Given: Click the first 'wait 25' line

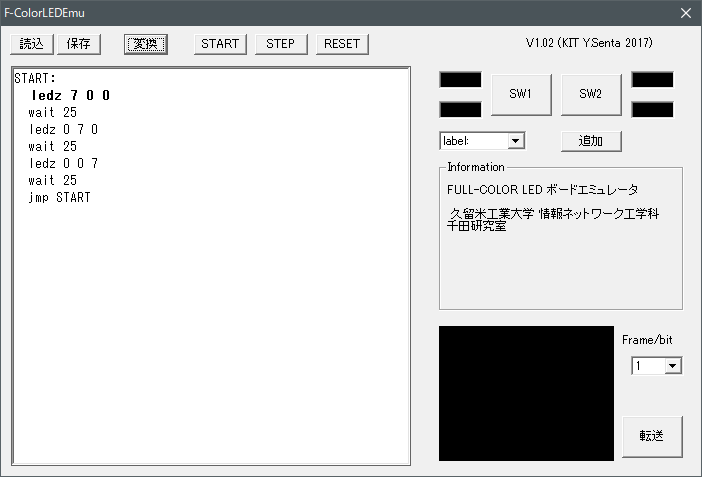Looking at the screenshot, I should click(x=52, y=112).
